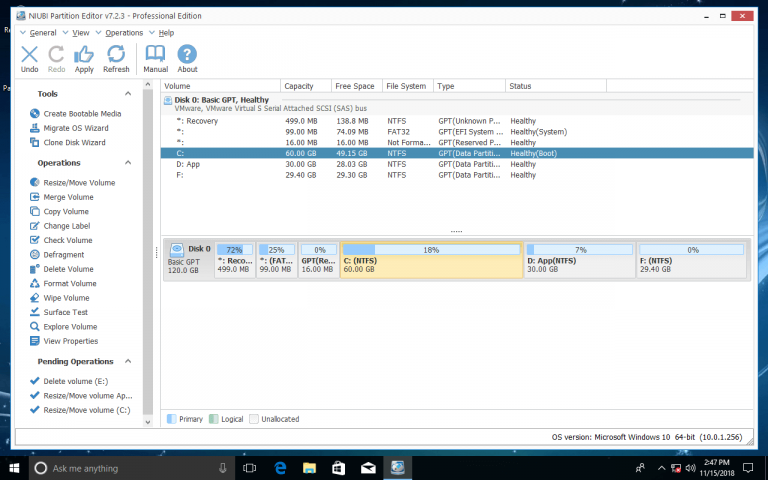Sort by Volume column header

coord(220,86)
